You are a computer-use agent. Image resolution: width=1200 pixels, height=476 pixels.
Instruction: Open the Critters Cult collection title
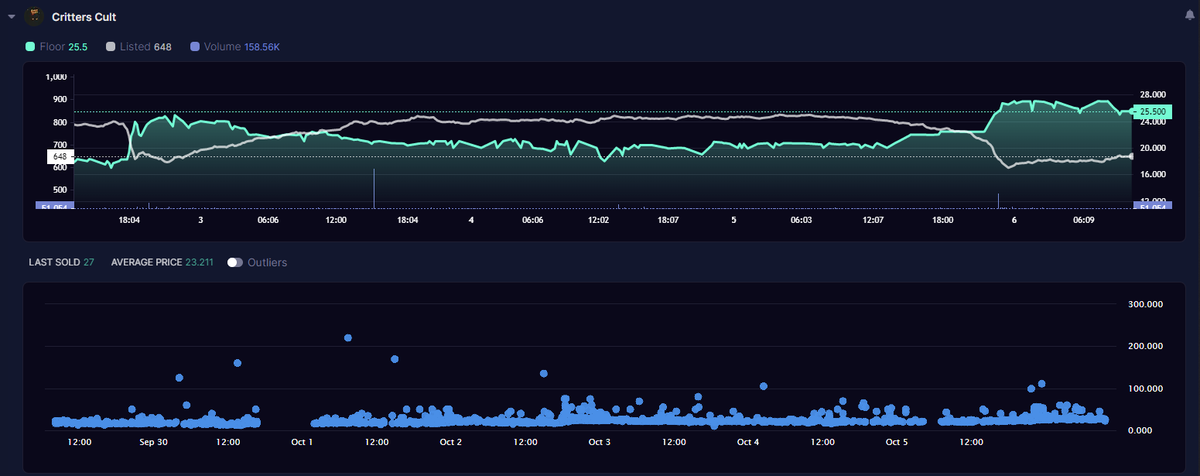[84, 17]
